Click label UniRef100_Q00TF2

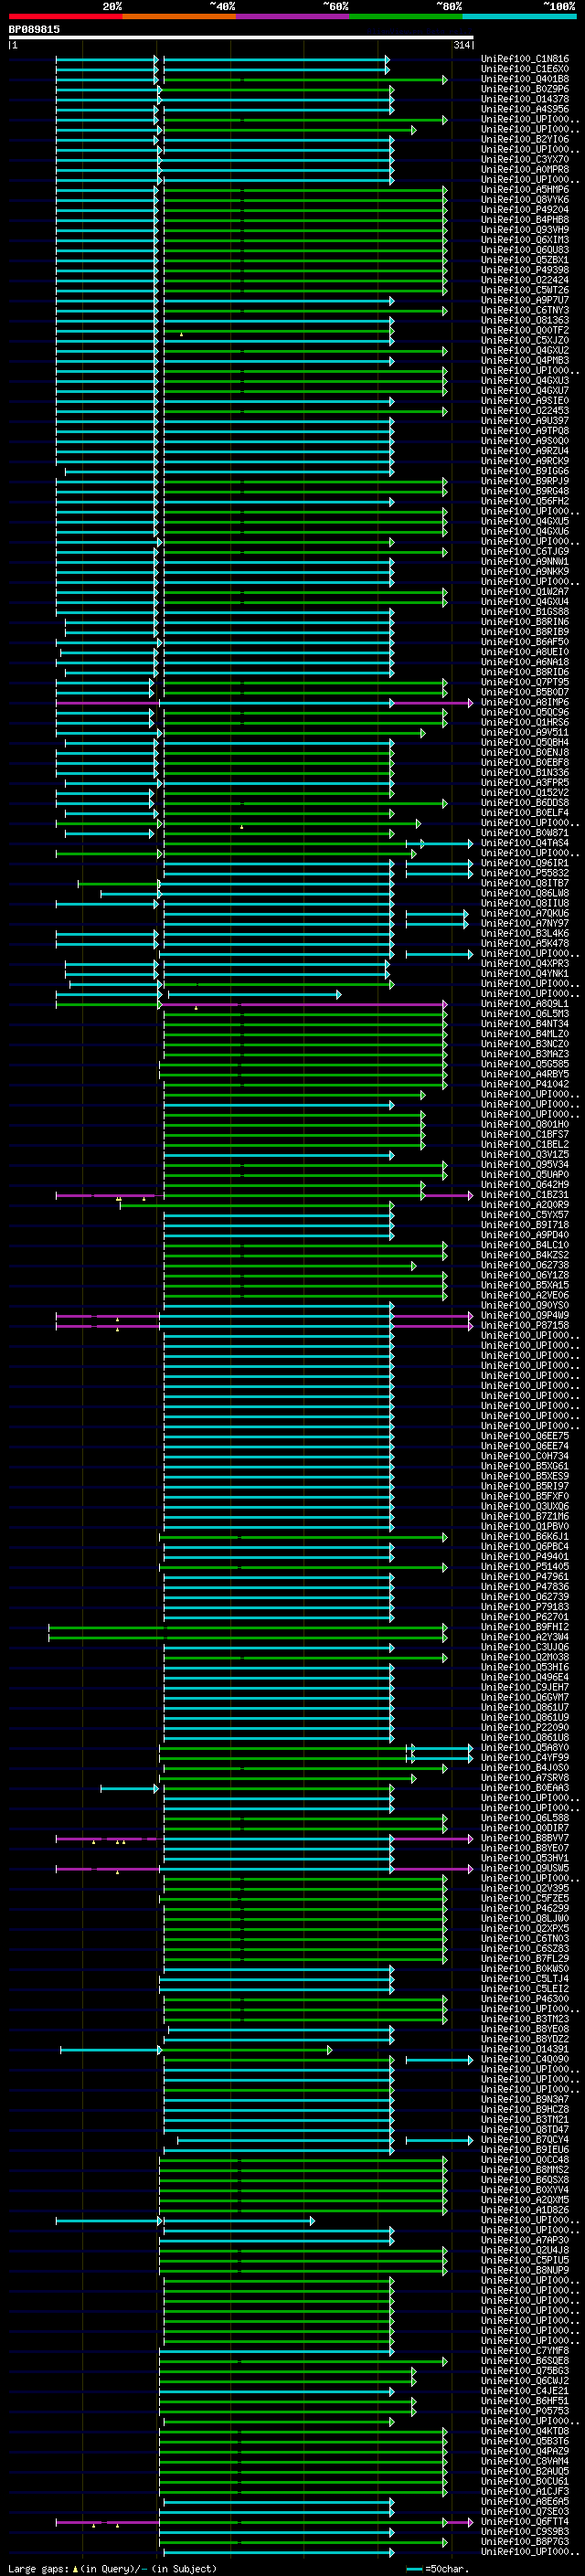[x=524, y=330]
